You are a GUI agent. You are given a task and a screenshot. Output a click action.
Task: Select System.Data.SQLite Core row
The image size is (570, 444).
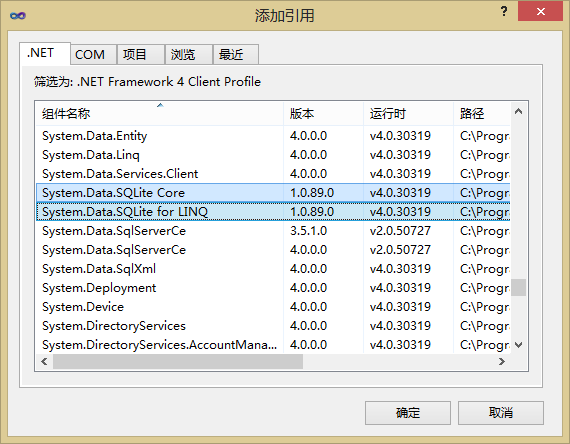click(x=273, y=193)
